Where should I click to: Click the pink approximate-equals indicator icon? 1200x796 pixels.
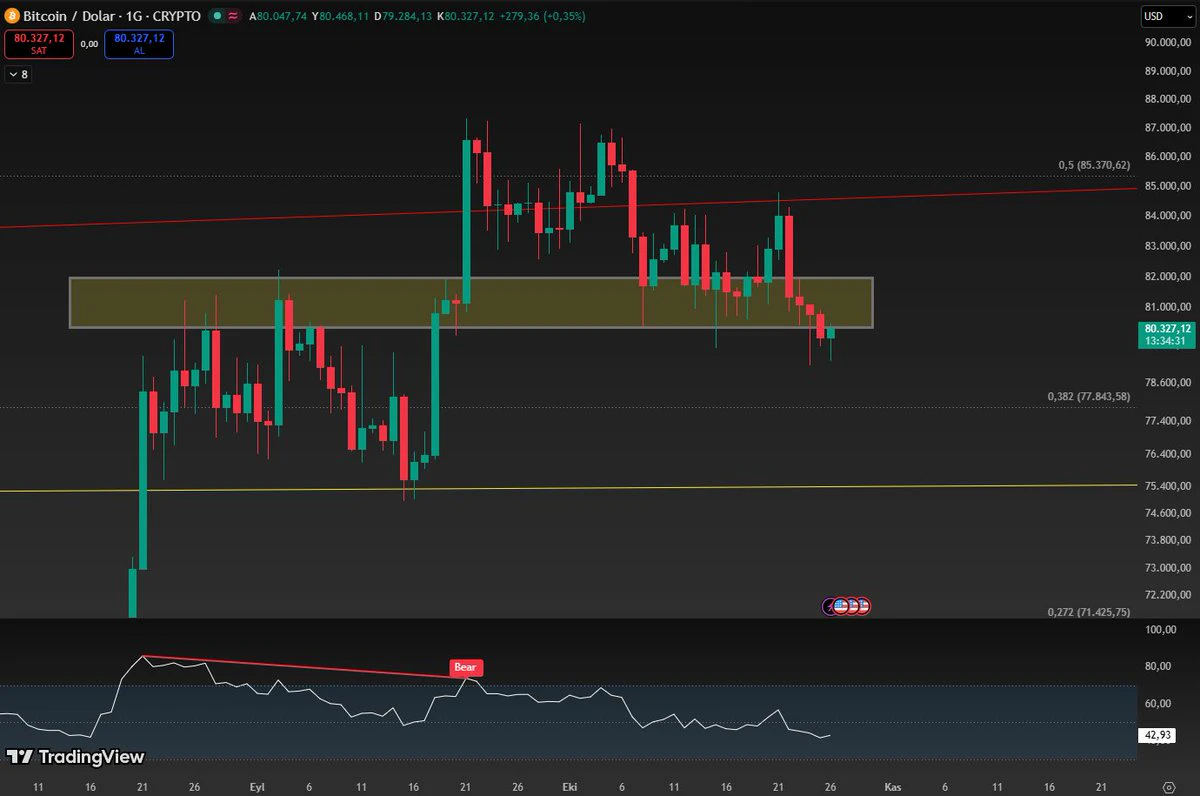(x=233, y=16)
